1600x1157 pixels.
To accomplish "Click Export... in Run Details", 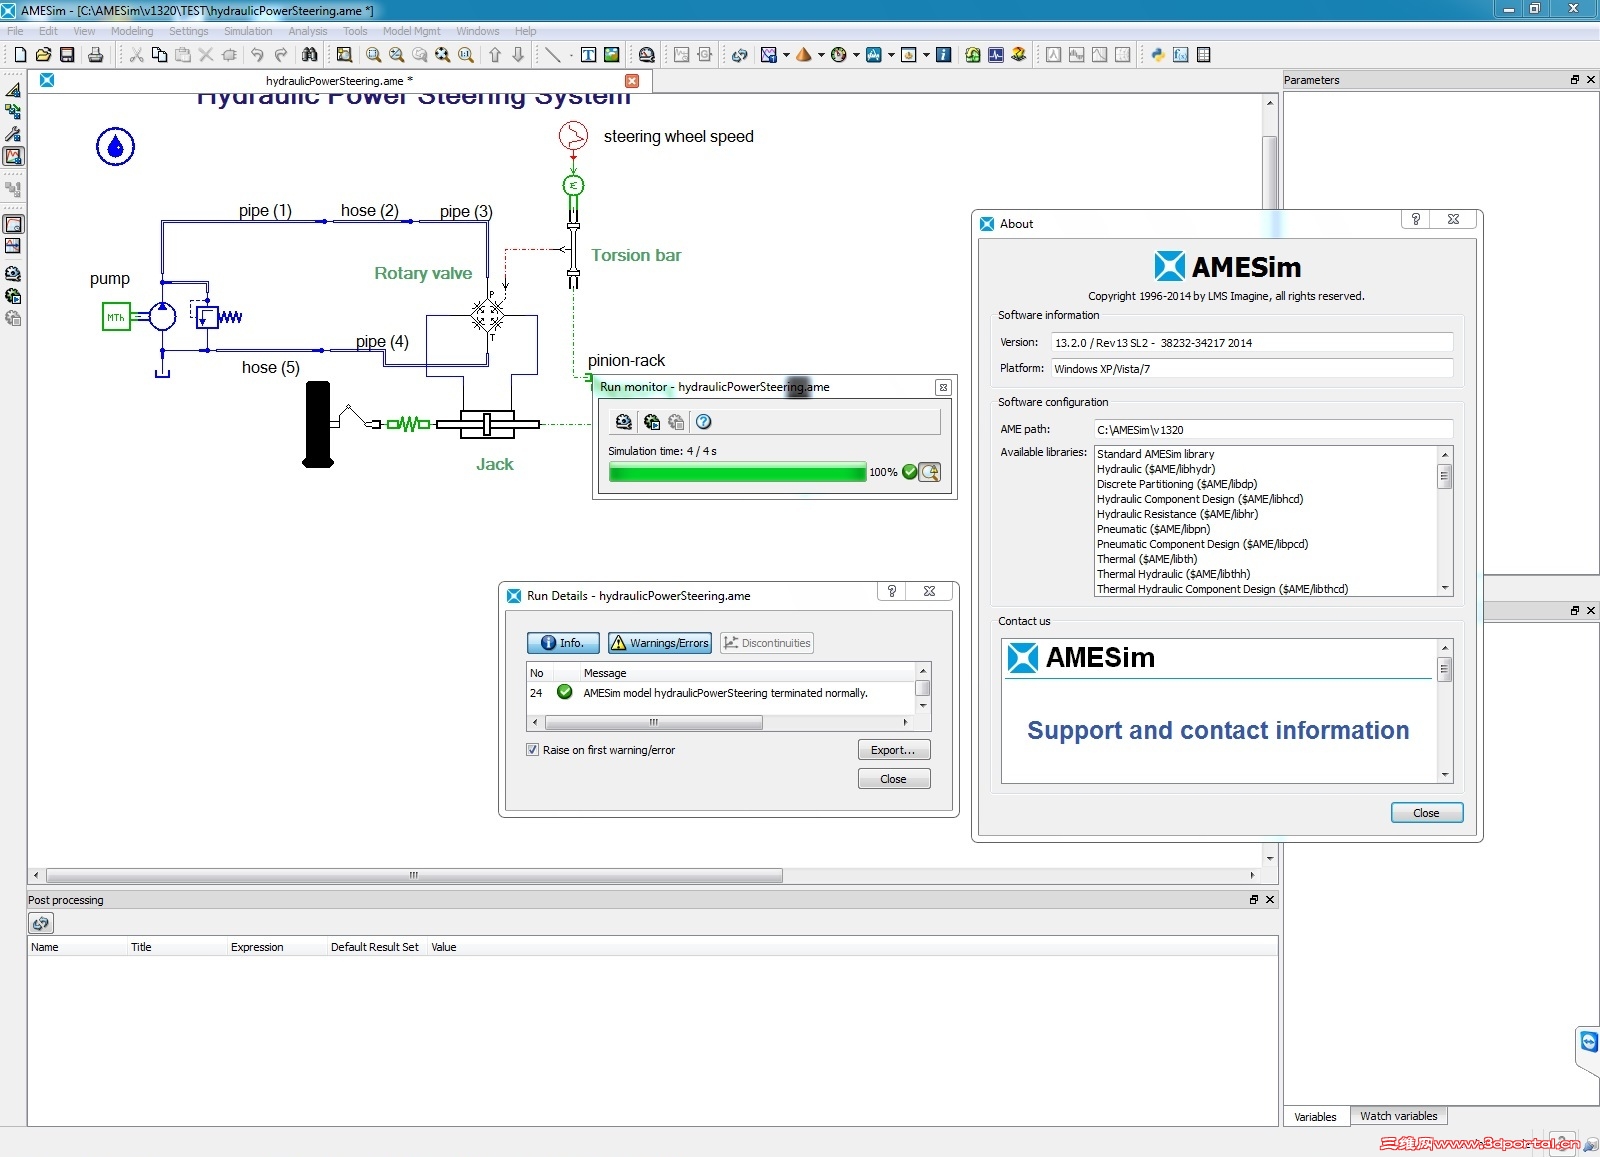I will tap(893, 750).
